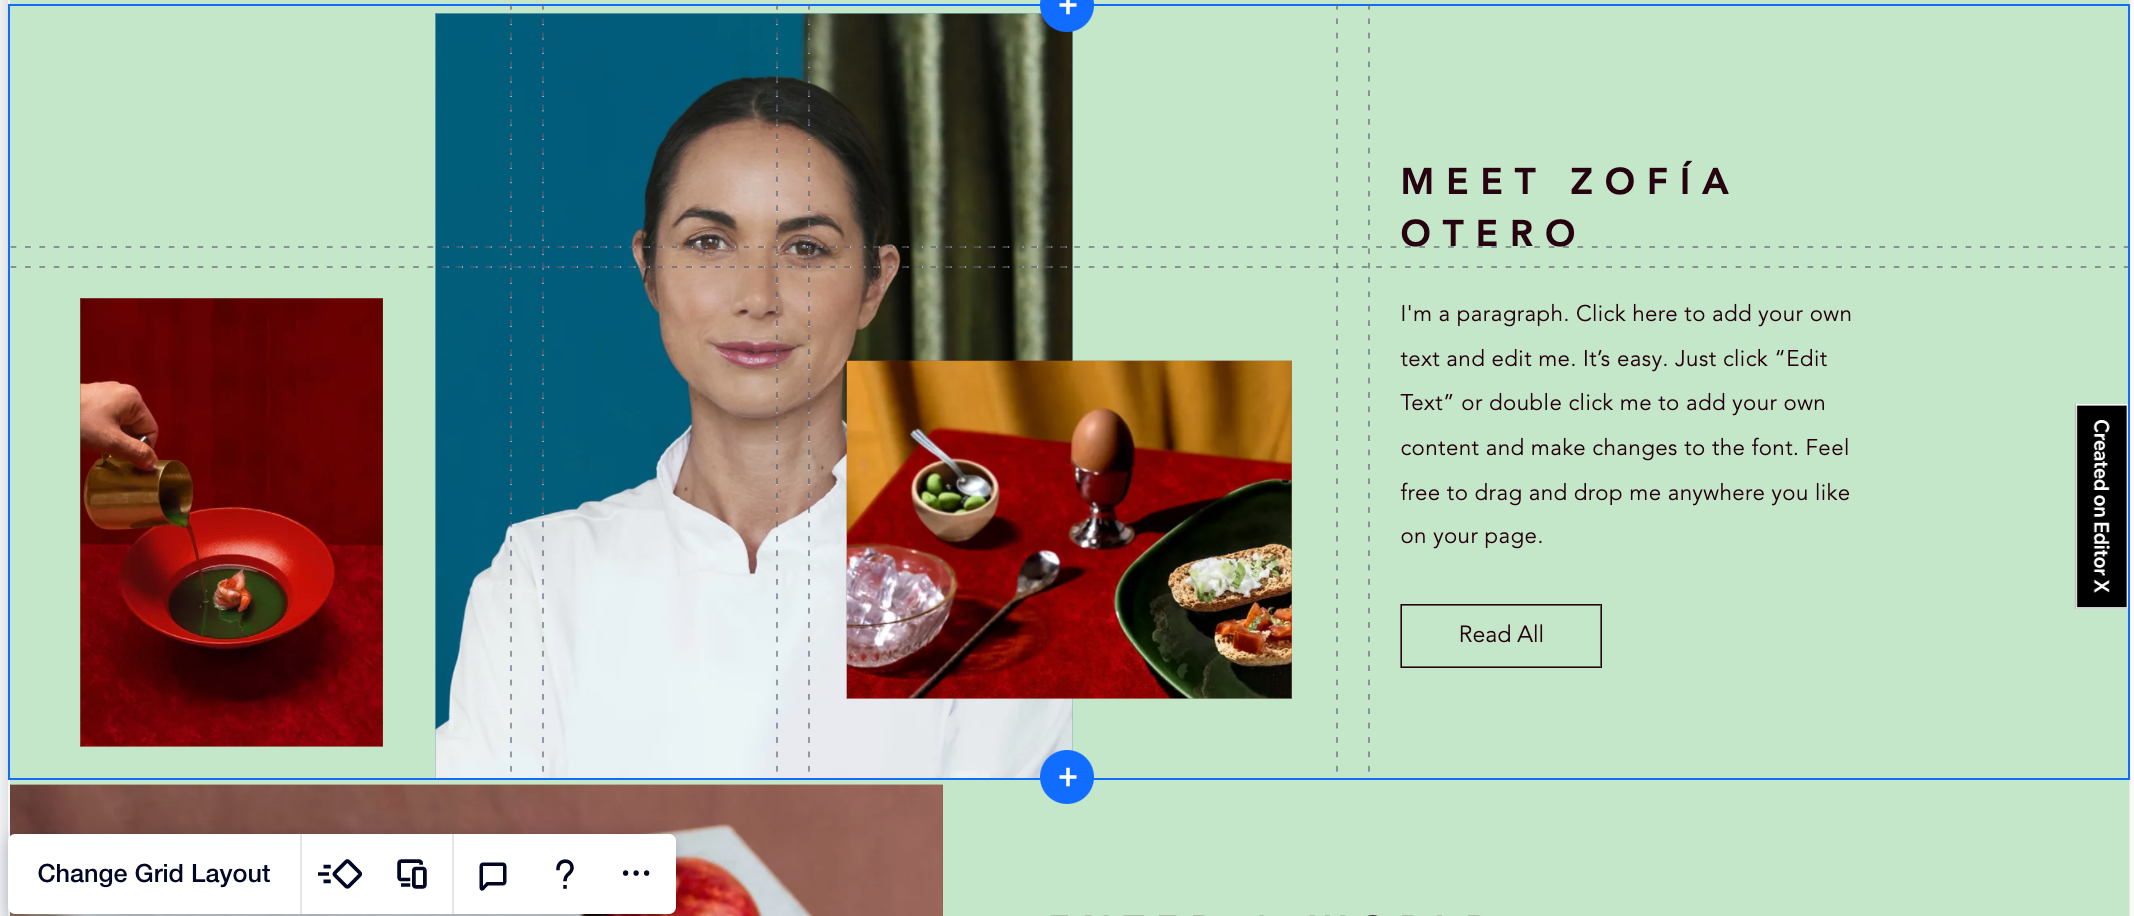
Task: Select the red soup bowl image
Action: [x=231, y=522]
